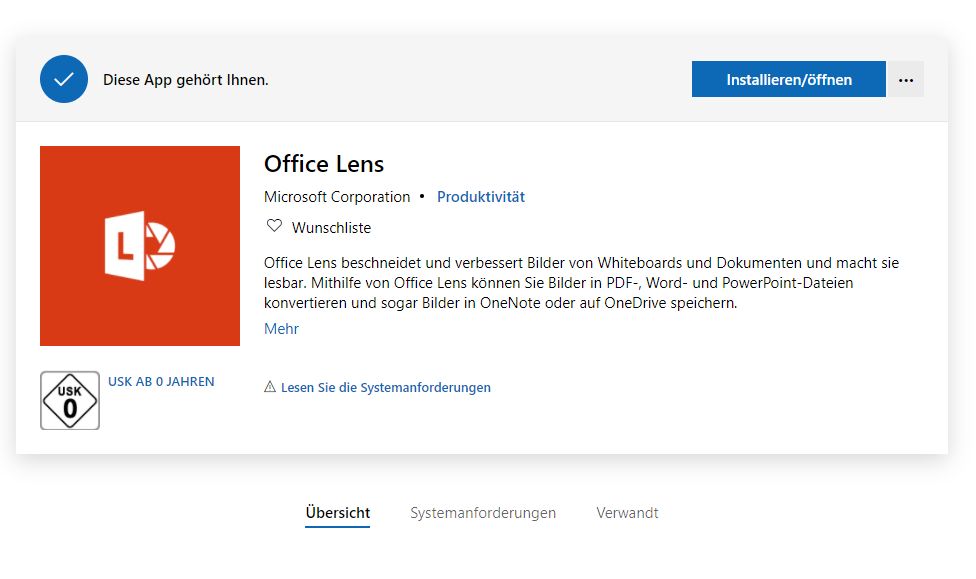Click the Microsoft Corporation publisher name
Image resolution: width=976 pixels, height=579 pixels.
pyautogui.click(x=337, y=197)
